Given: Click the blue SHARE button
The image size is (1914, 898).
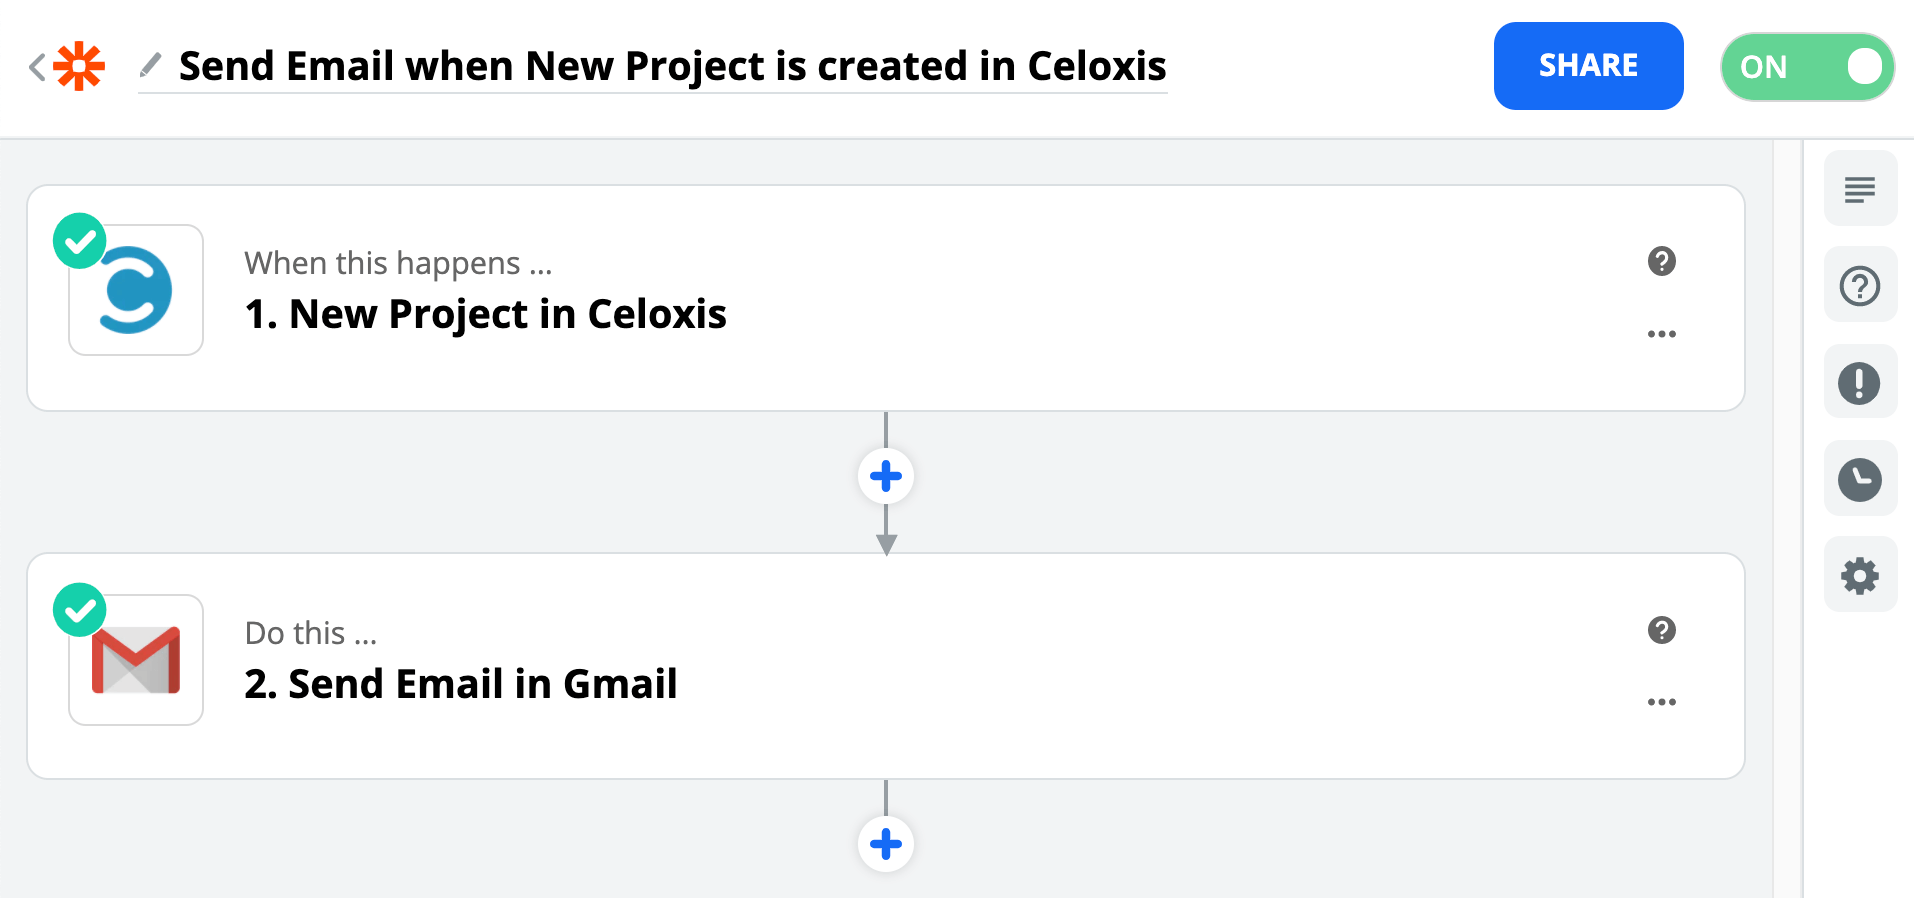Looking at the screenshot, I should click(1588, 66).
